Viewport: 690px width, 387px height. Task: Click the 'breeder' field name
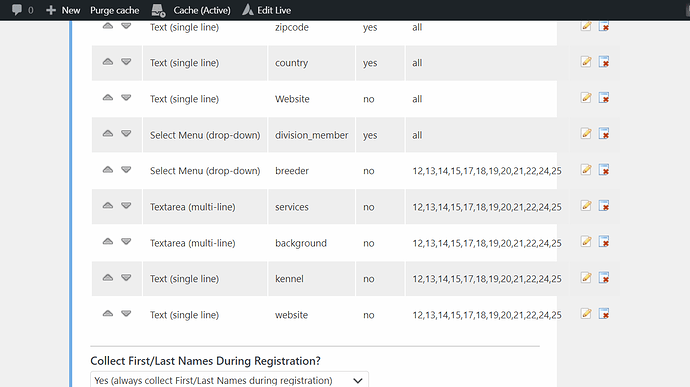[292, 171]
